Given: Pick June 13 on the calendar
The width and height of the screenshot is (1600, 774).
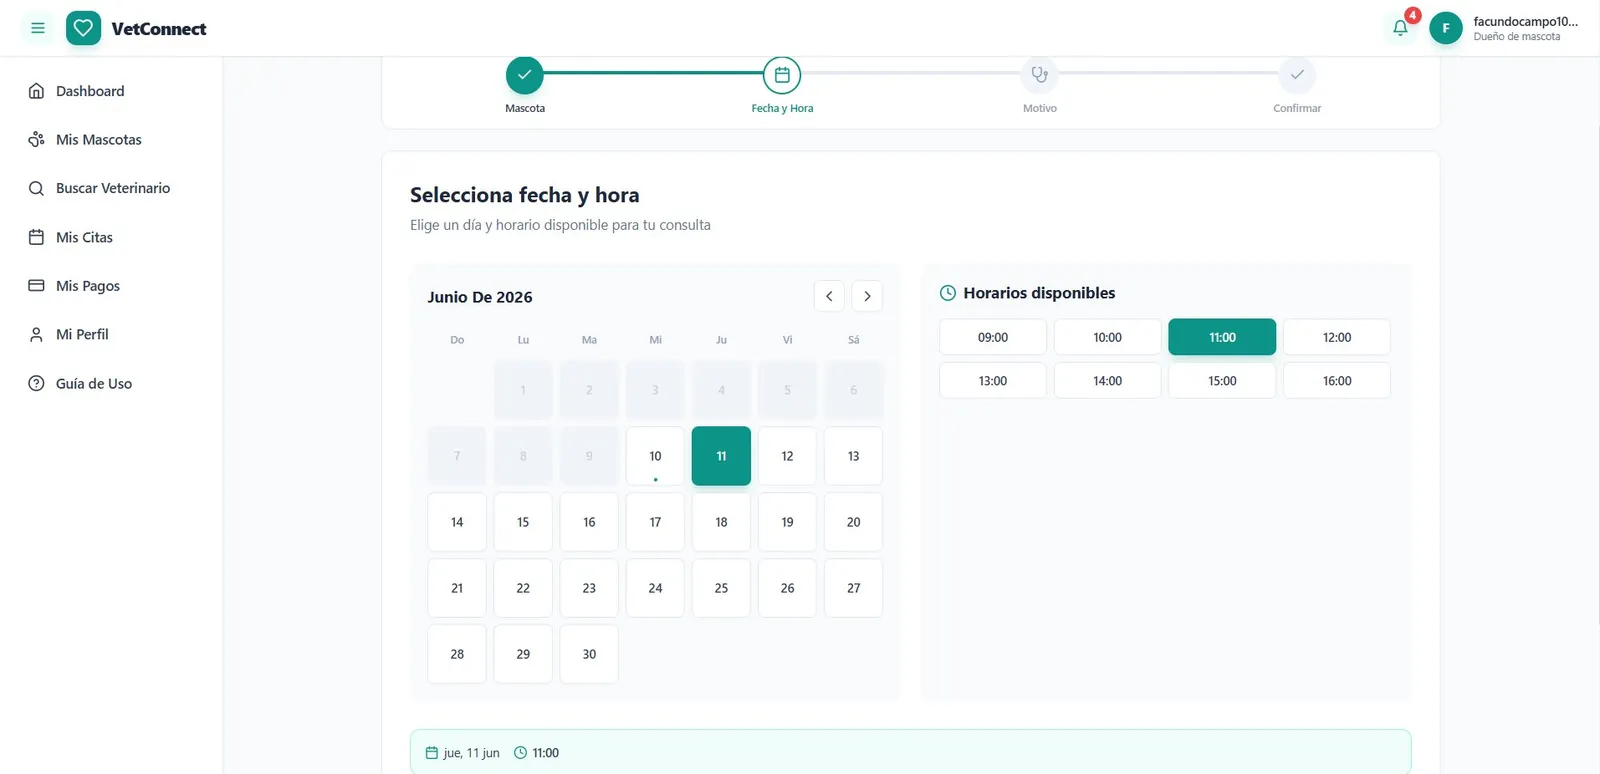Looking at the screenshot, I should point(853,456).
